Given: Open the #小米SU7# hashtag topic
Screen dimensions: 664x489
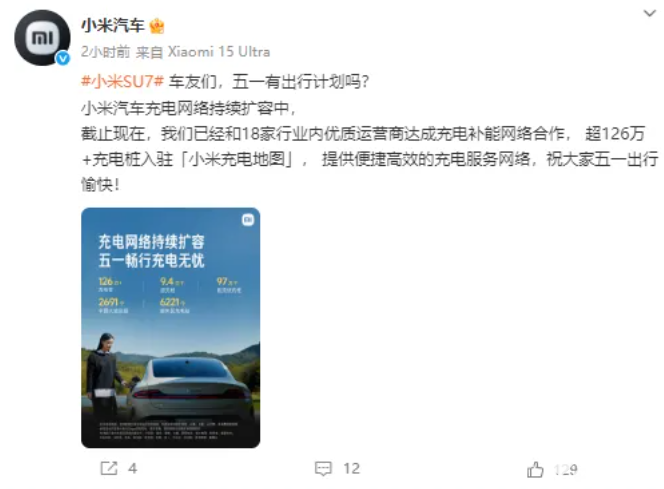Looking at the screenshot, I should point(122,81).
